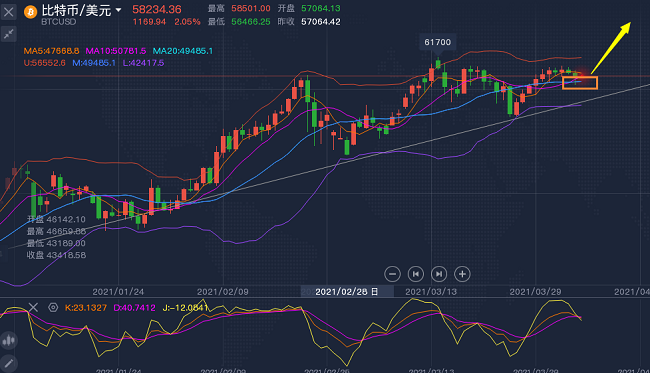Viewport: 650px width, 373px height.
Task: Open the 比特币/美元 symbol dropdown arrow
Action: 119,10
